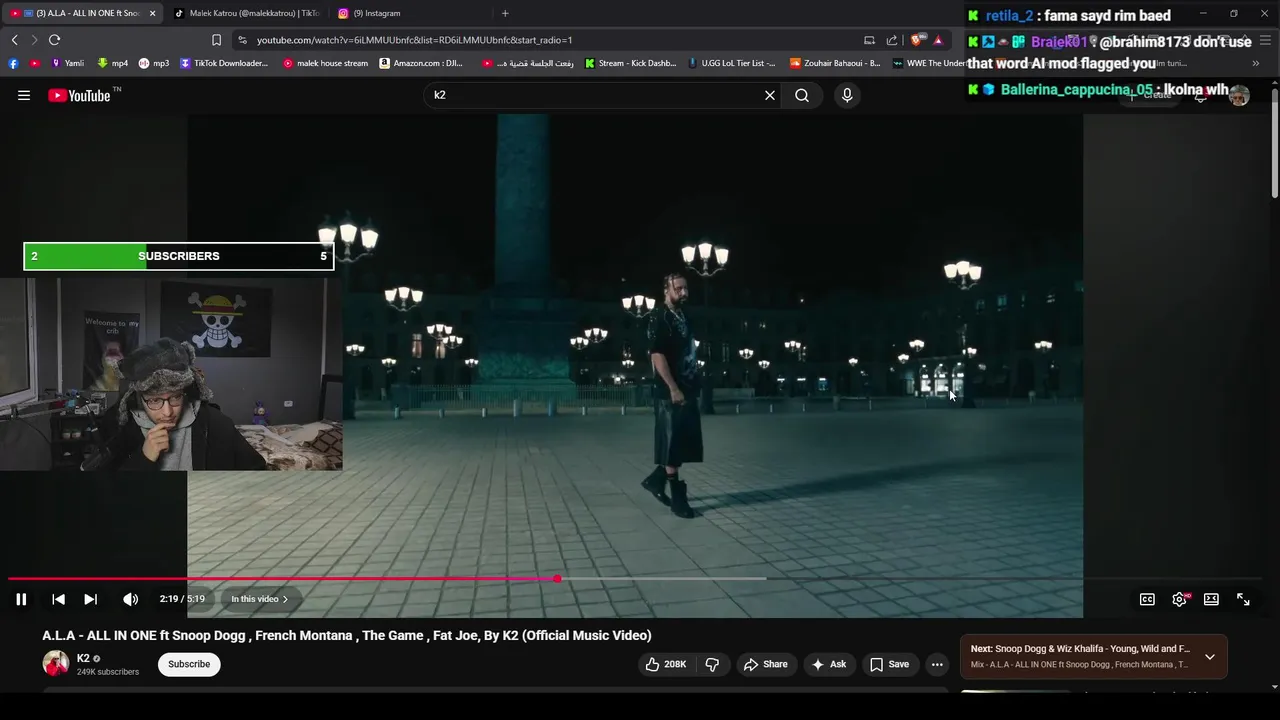Viewport: 1280px width, 720px height.
Task: Like the video with 208K likes
Action: 665,664
